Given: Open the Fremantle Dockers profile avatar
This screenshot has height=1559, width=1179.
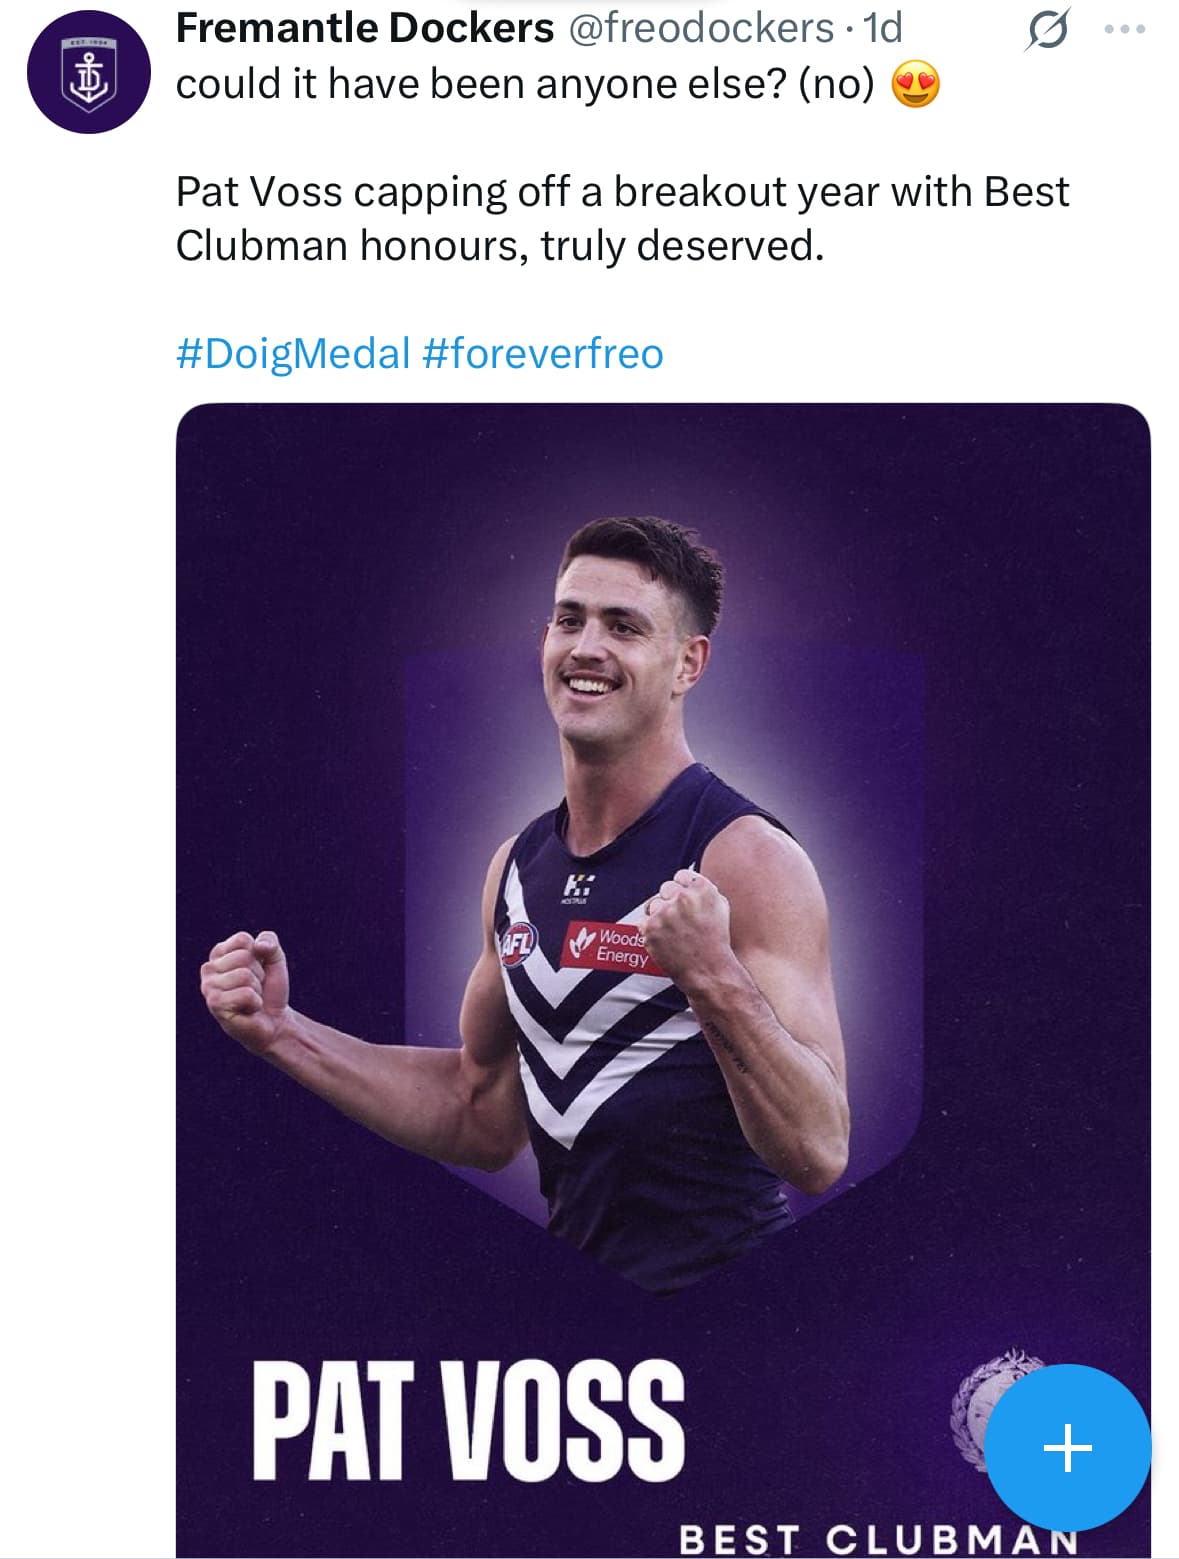Looking at the screenshot, I should coord(88,73).
